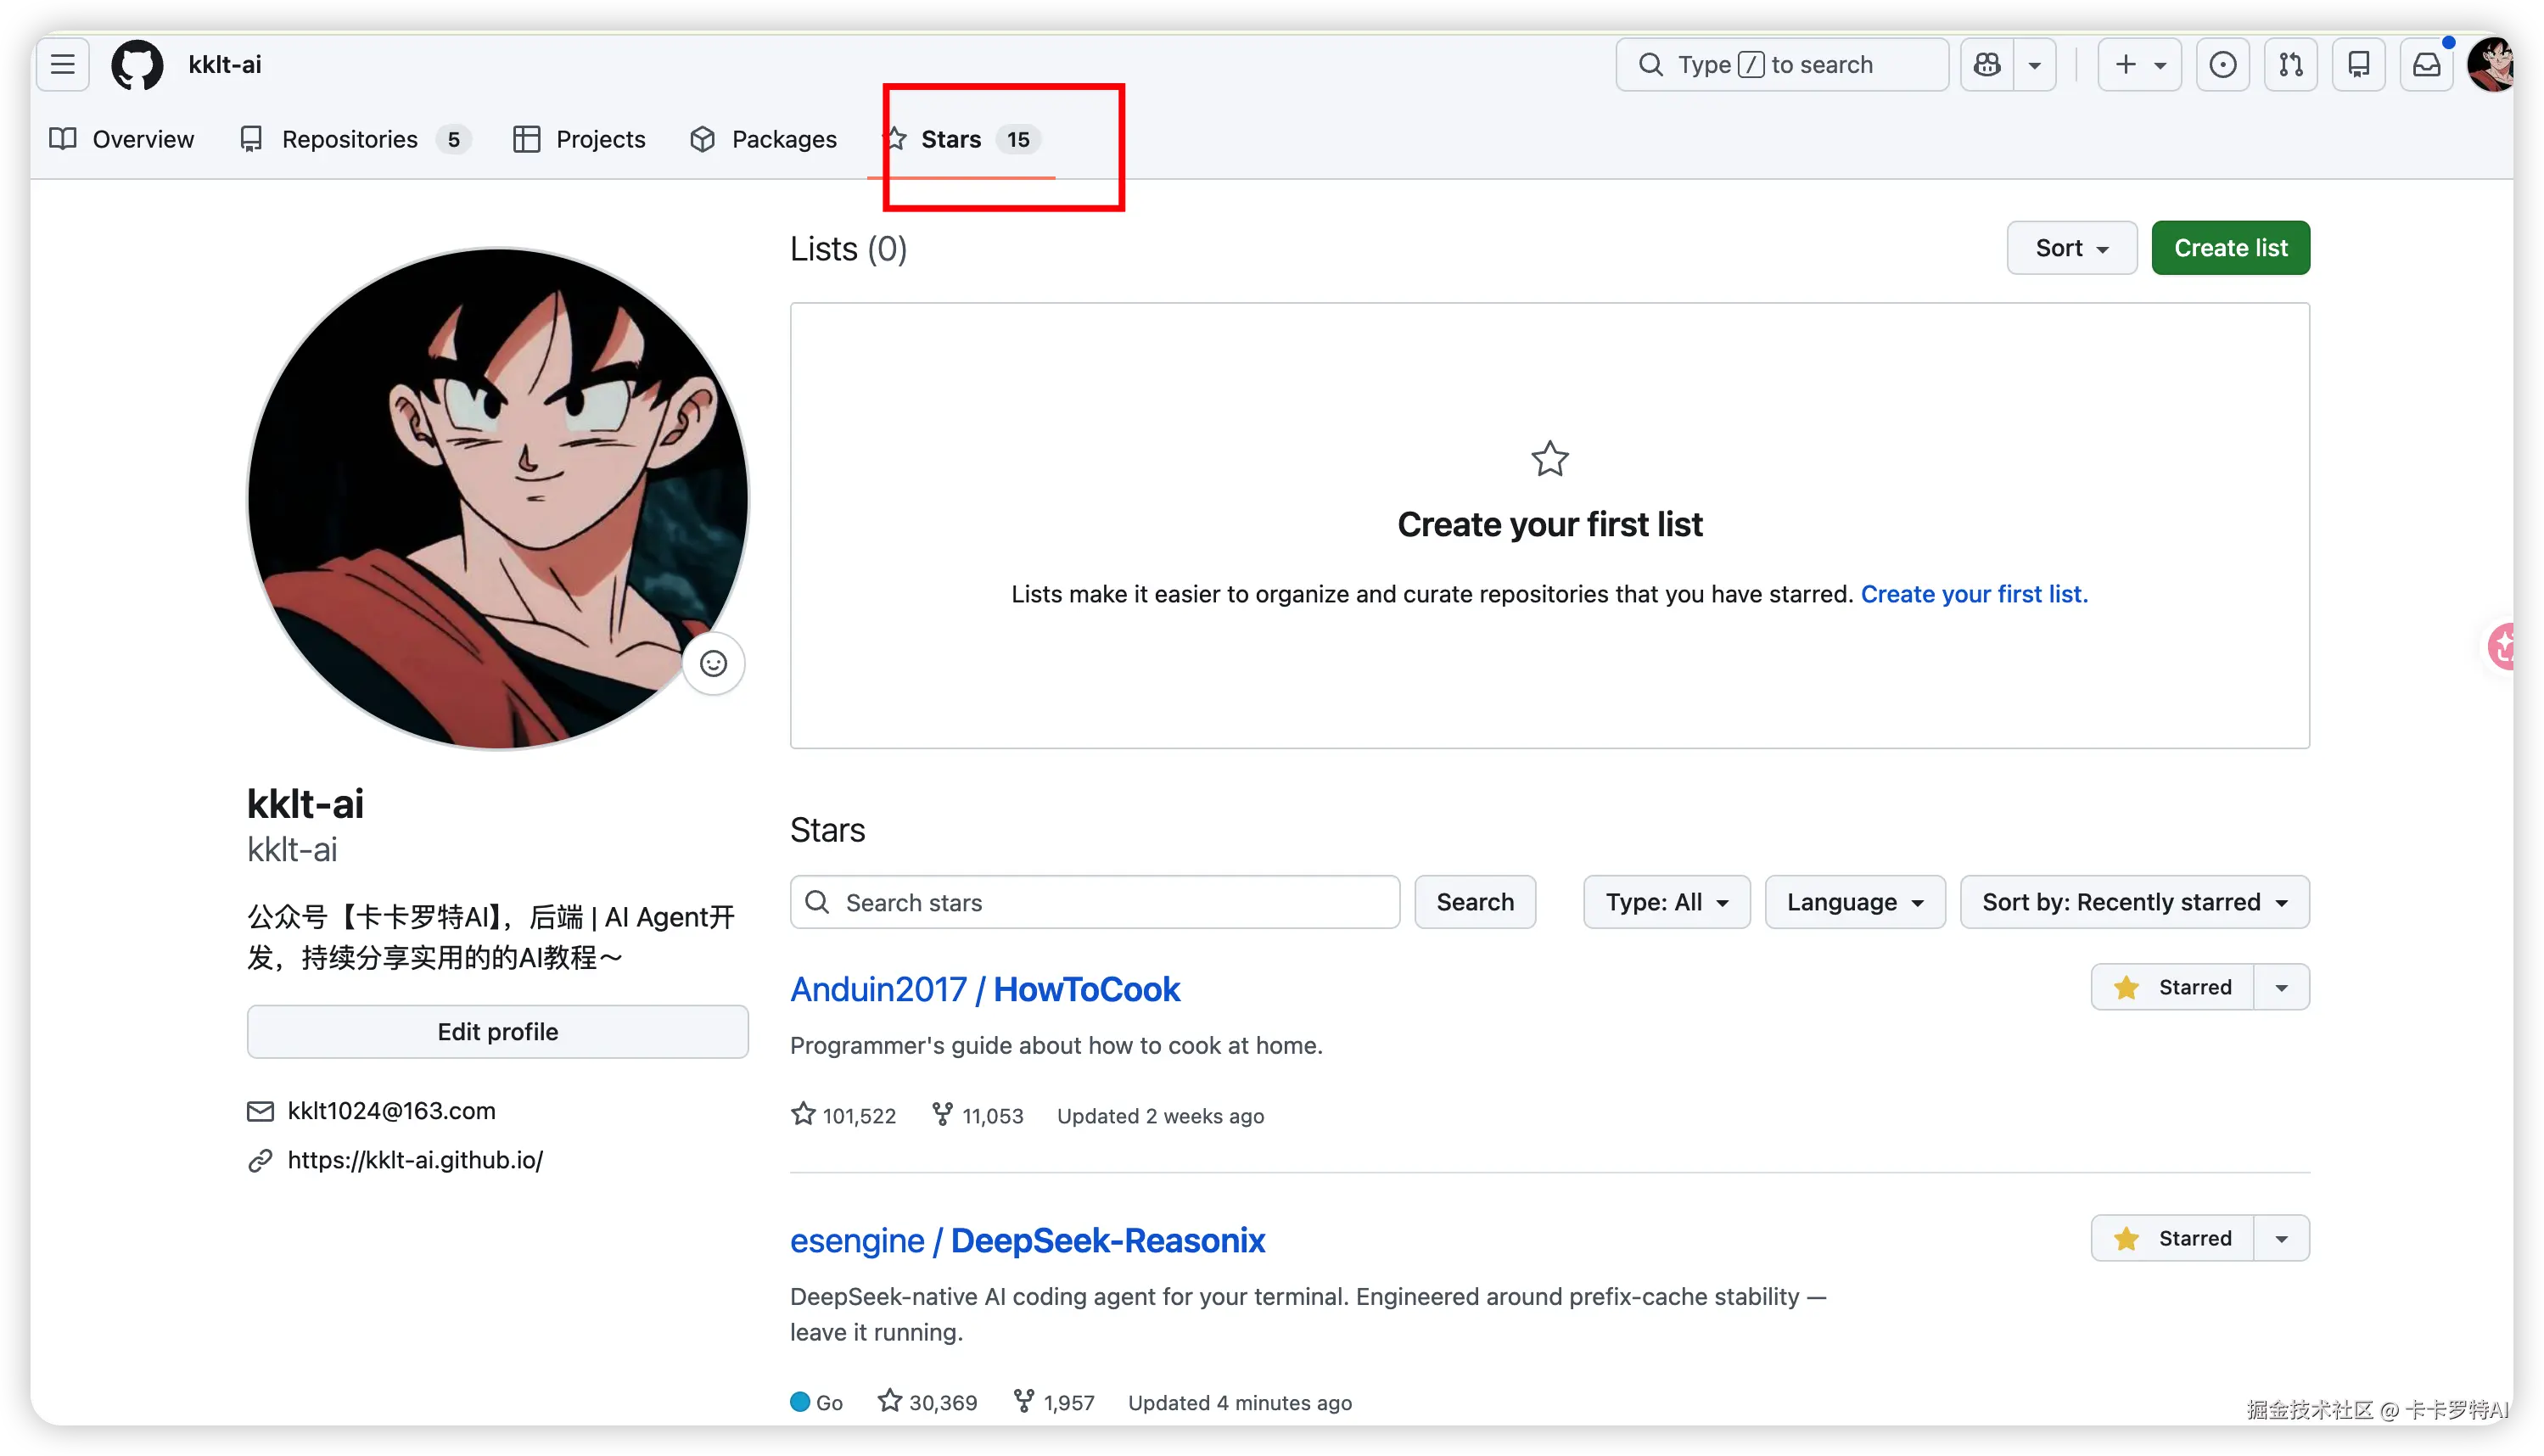Open the repositories icon in header

point(2358,65)
